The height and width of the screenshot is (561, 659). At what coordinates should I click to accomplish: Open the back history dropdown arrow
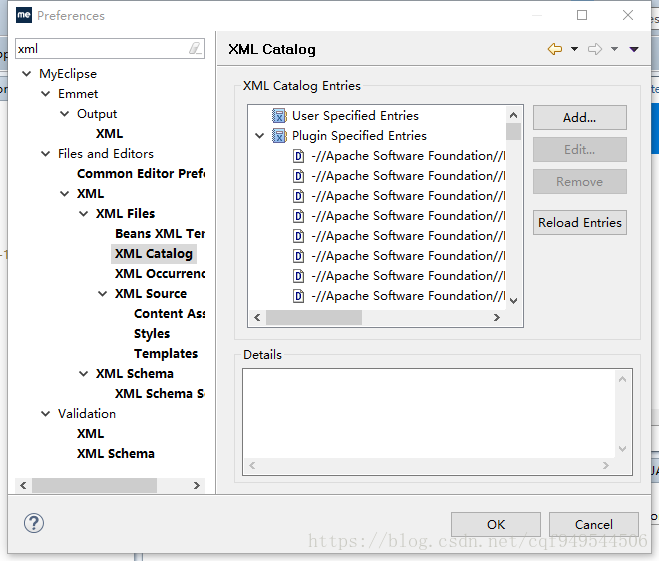tap(574, 49)
